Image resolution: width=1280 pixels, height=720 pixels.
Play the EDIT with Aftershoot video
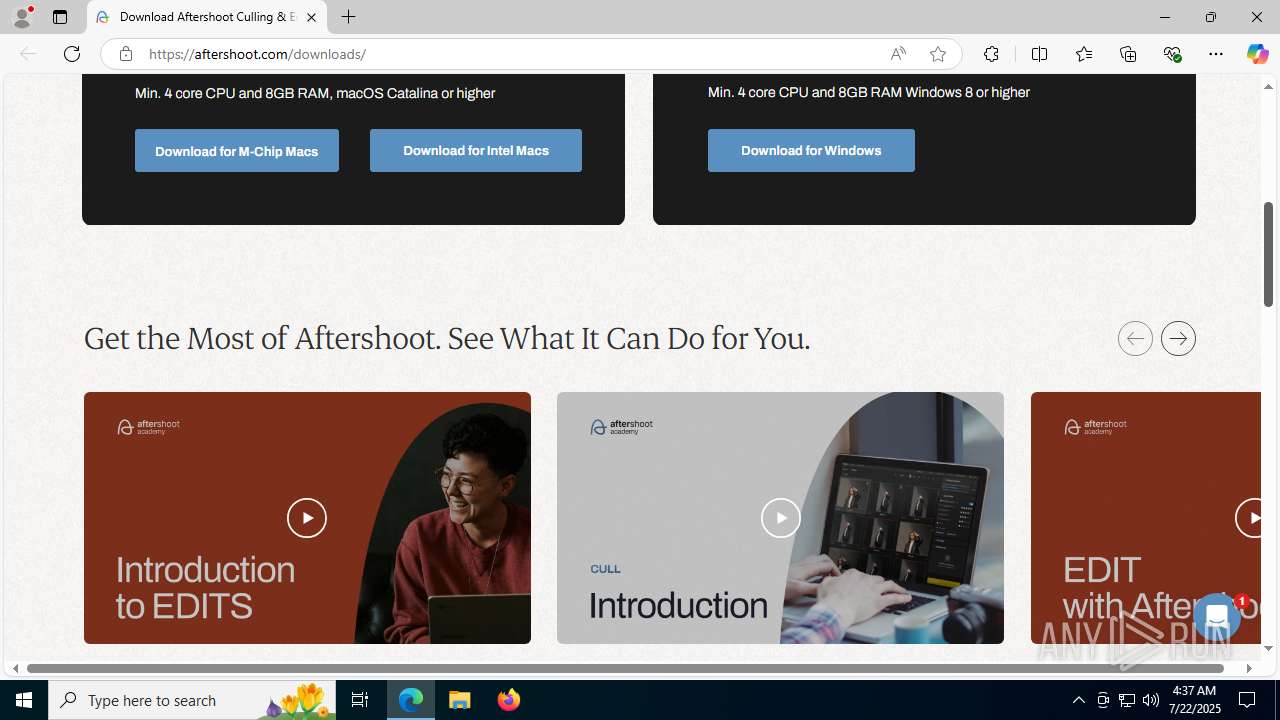click(1248, 518)
